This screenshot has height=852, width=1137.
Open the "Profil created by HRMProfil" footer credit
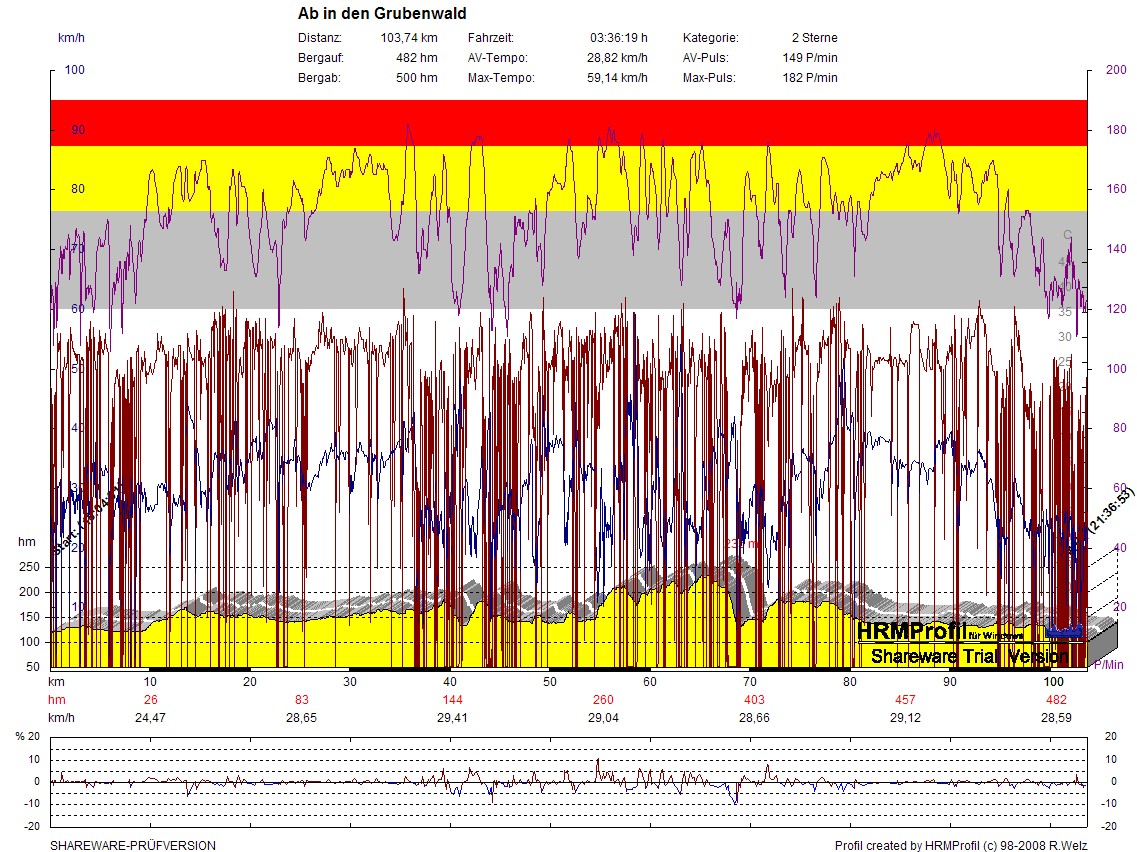pos(960,845)
